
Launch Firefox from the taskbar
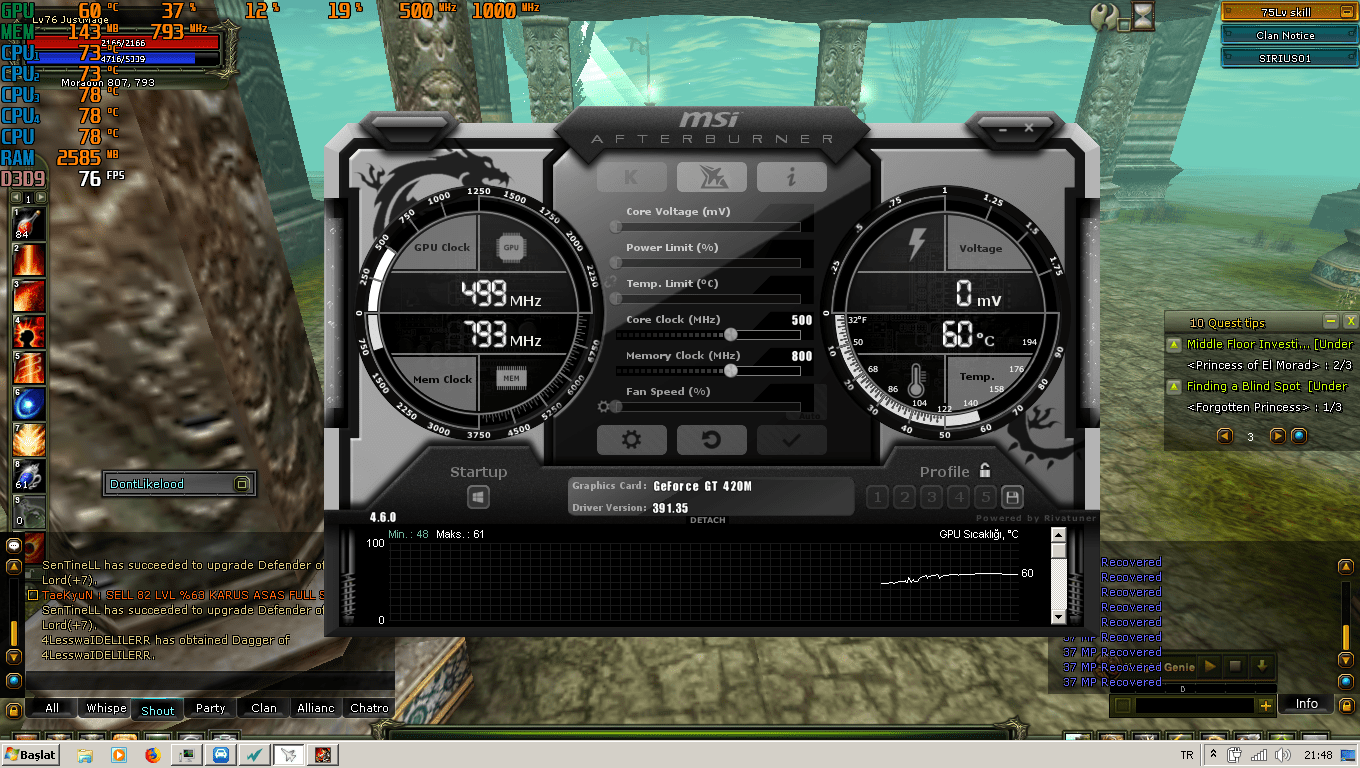(152, 755)
